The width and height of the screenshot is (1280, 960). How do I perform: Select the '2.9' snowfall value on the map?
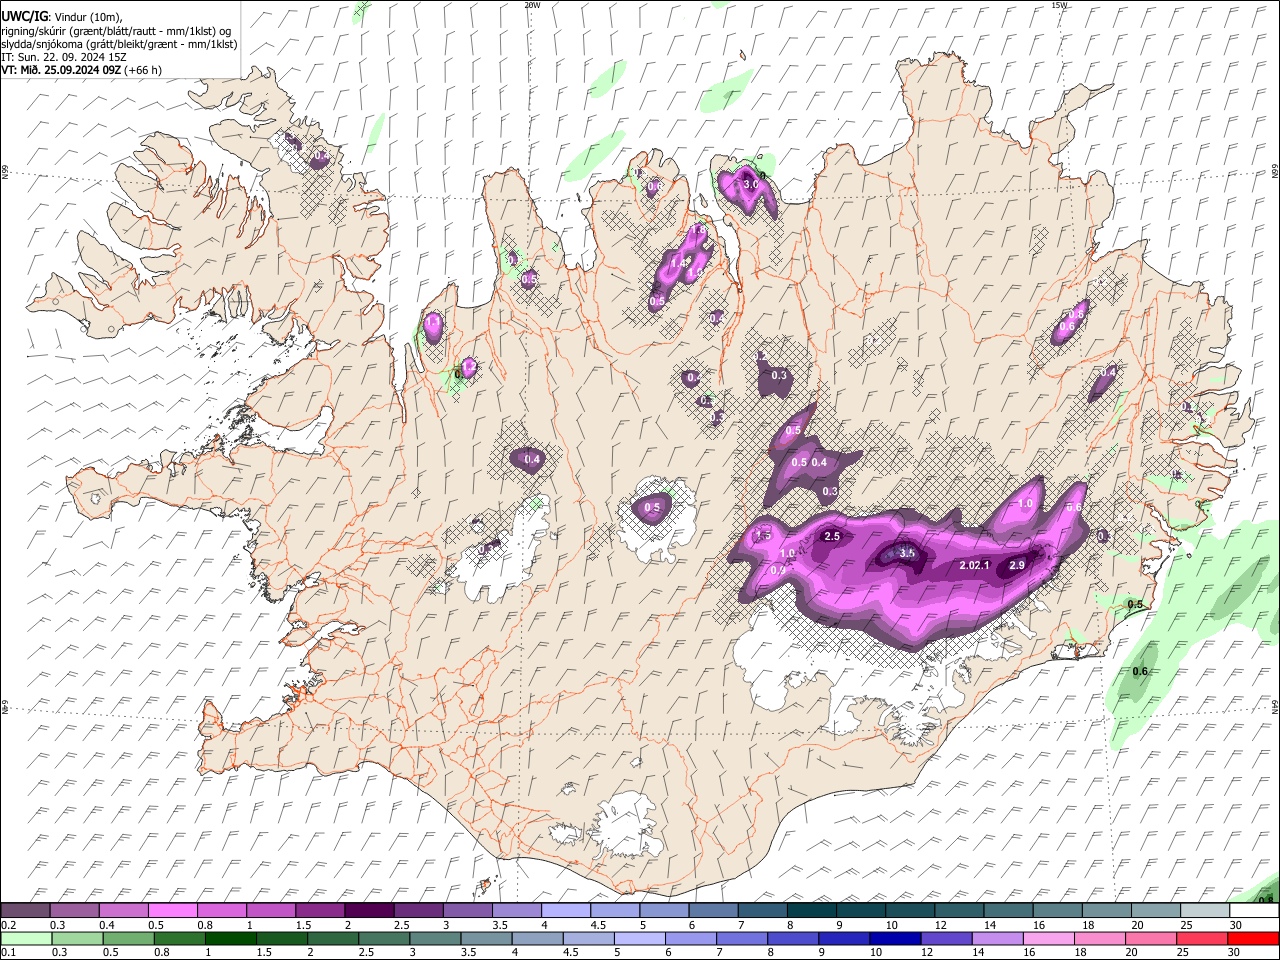click(1017, 566)
